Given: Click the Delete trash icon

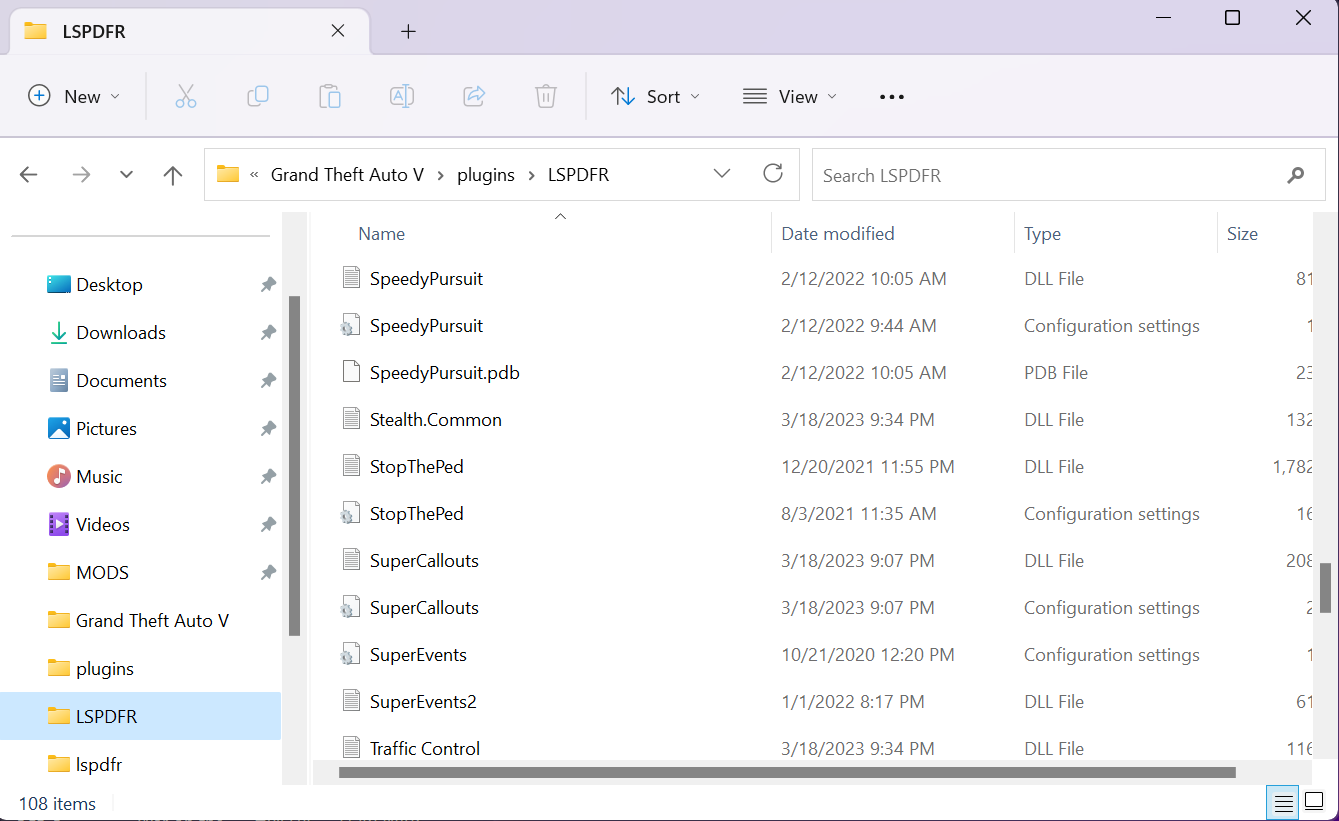Looking at the screenshot, I should tap(545, 96).
